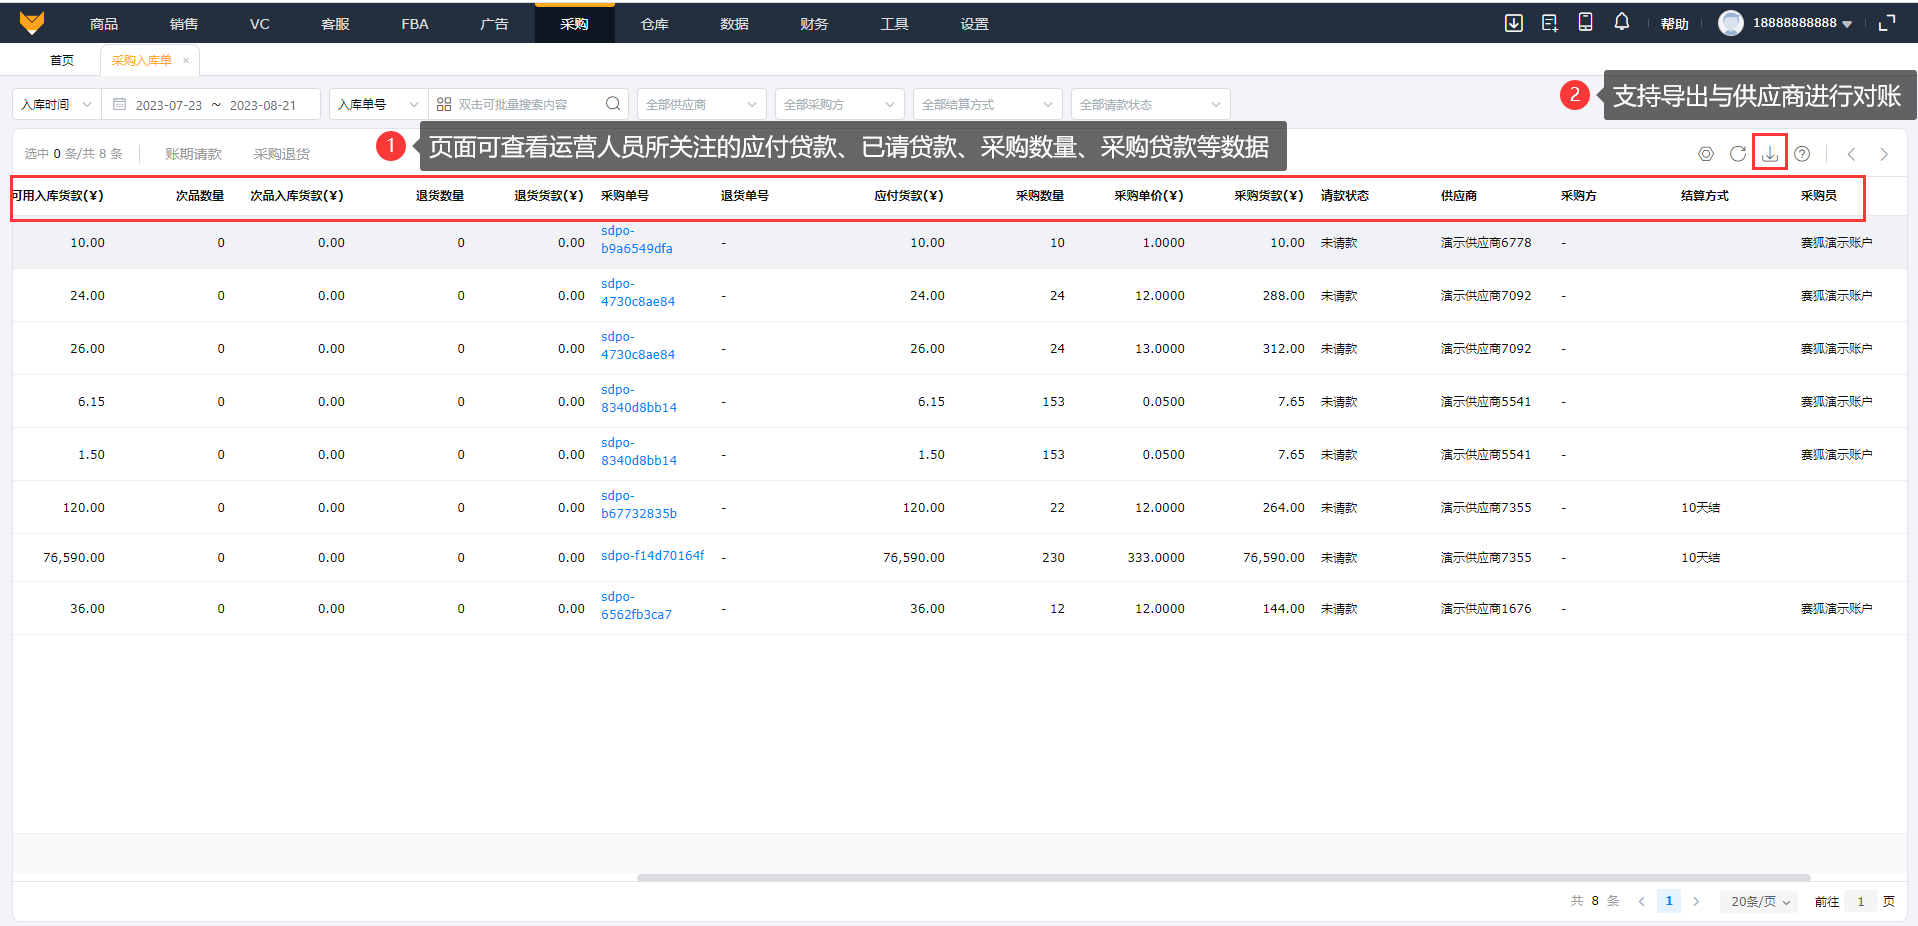
Task: Open the notification bell icon
Action: [1621, 22]
